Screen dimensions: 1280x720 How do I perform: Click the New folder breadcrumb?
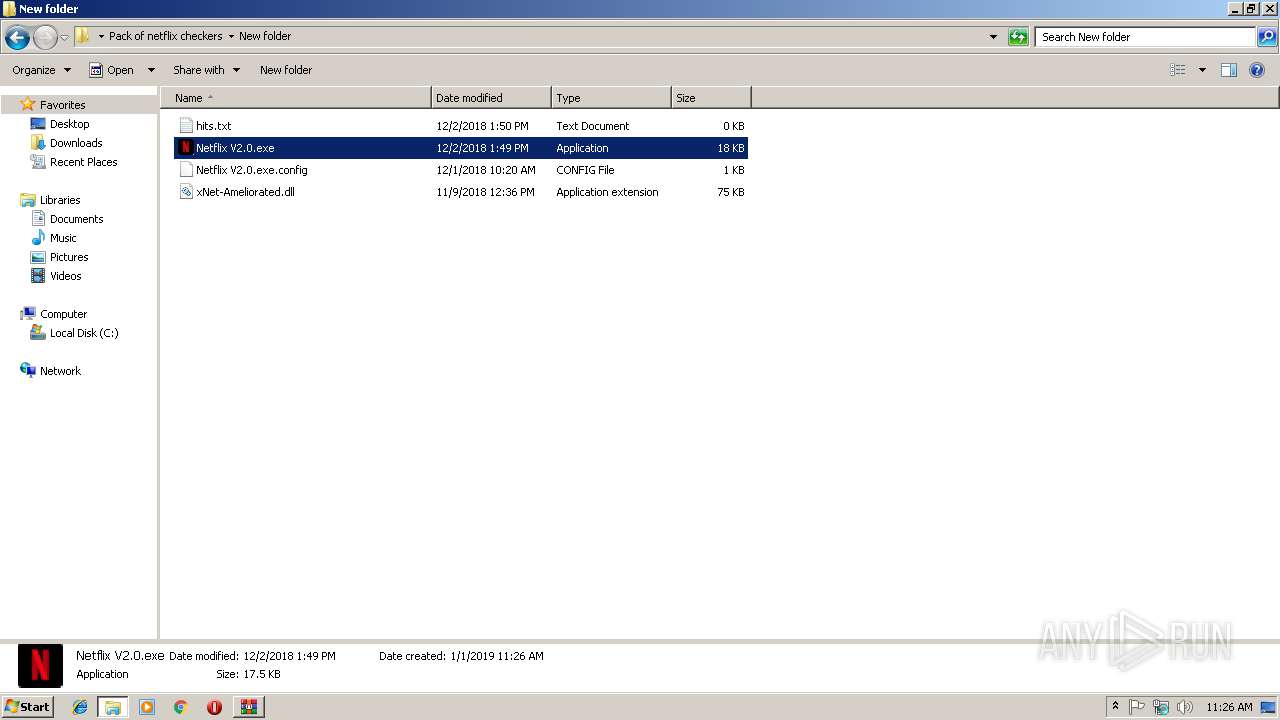[265, 36]
